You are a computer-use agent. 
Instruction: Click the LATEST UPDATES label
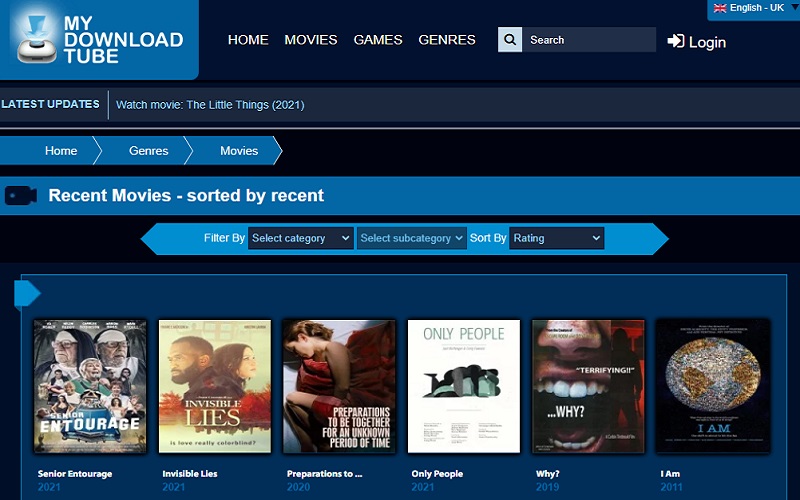point(51,104)
